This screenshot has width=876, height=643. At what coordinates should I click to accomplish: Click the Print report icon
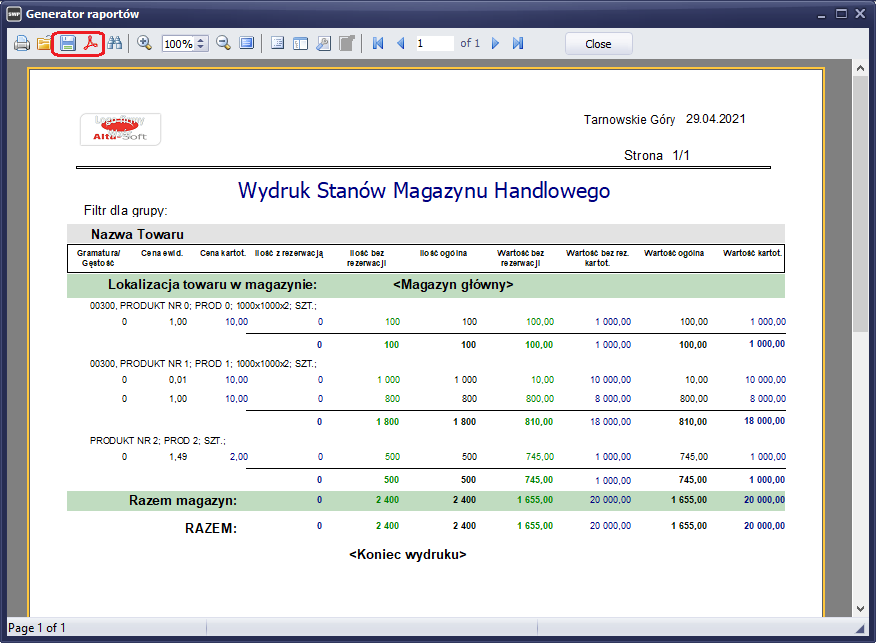(x=21, y=44)
